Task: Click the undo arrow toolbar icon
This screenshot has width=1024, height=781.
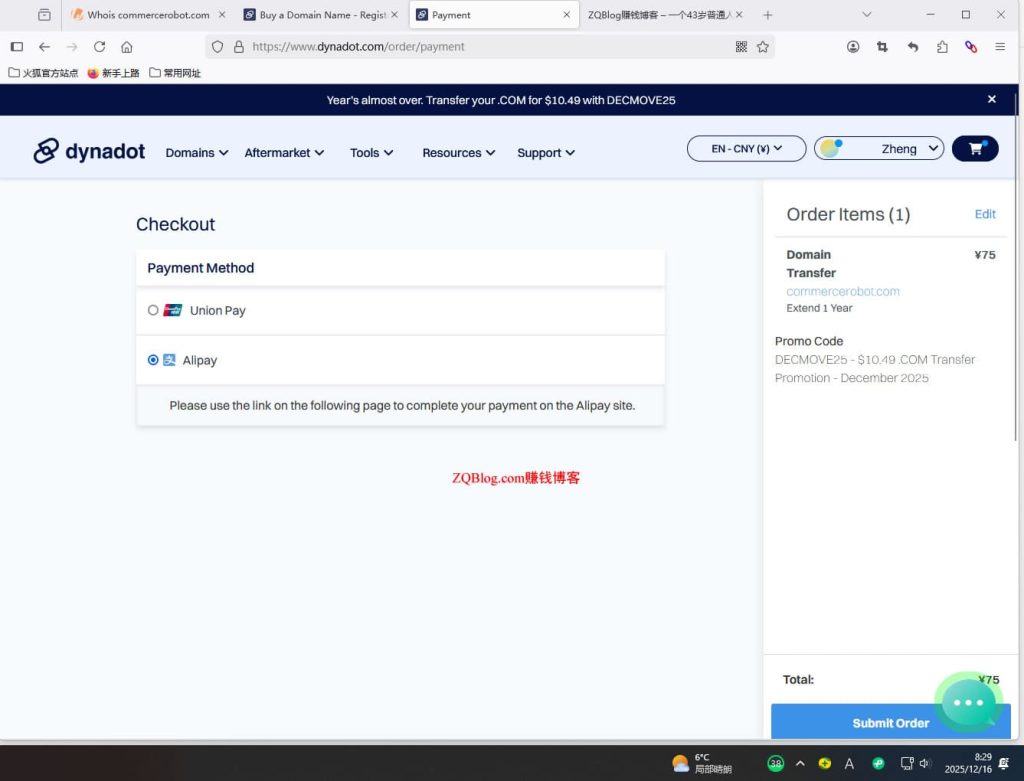Action: [913, 46]
